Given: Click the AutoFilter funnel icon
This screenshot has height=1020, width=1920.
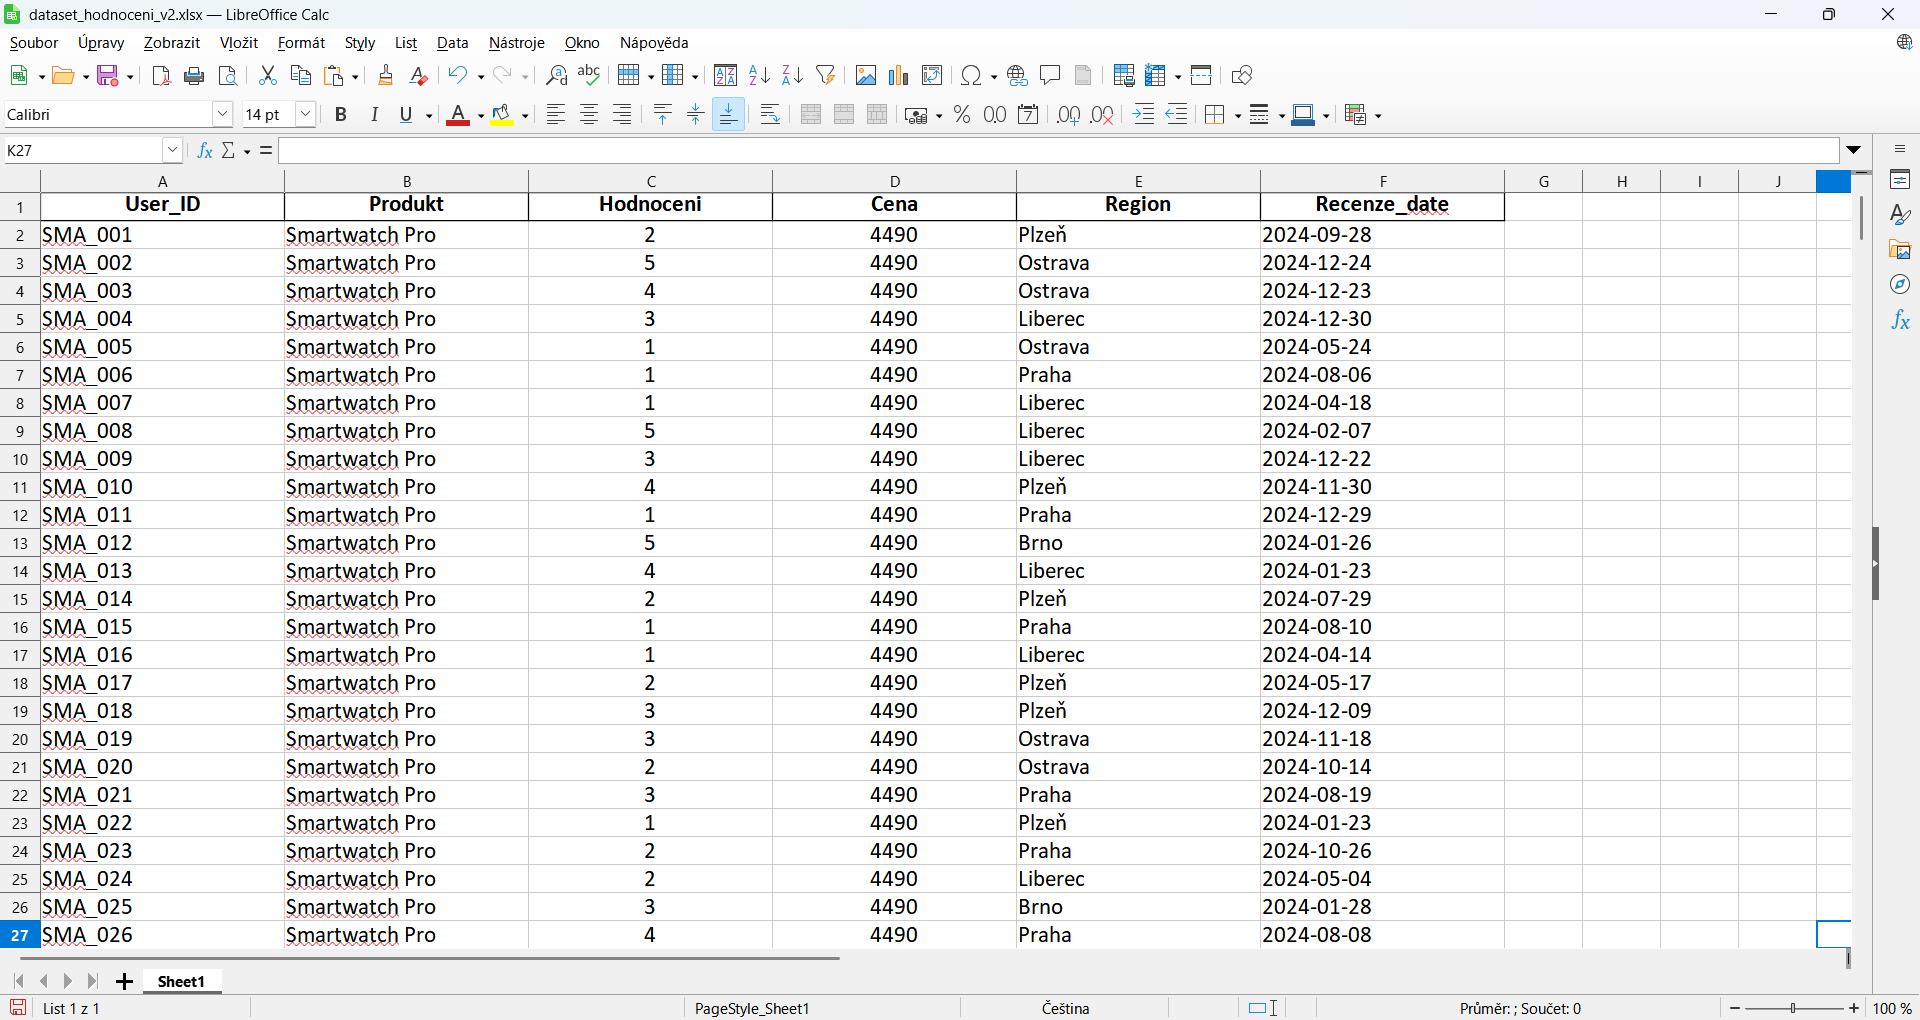Looking at the screenshot, I should (826, 76).
